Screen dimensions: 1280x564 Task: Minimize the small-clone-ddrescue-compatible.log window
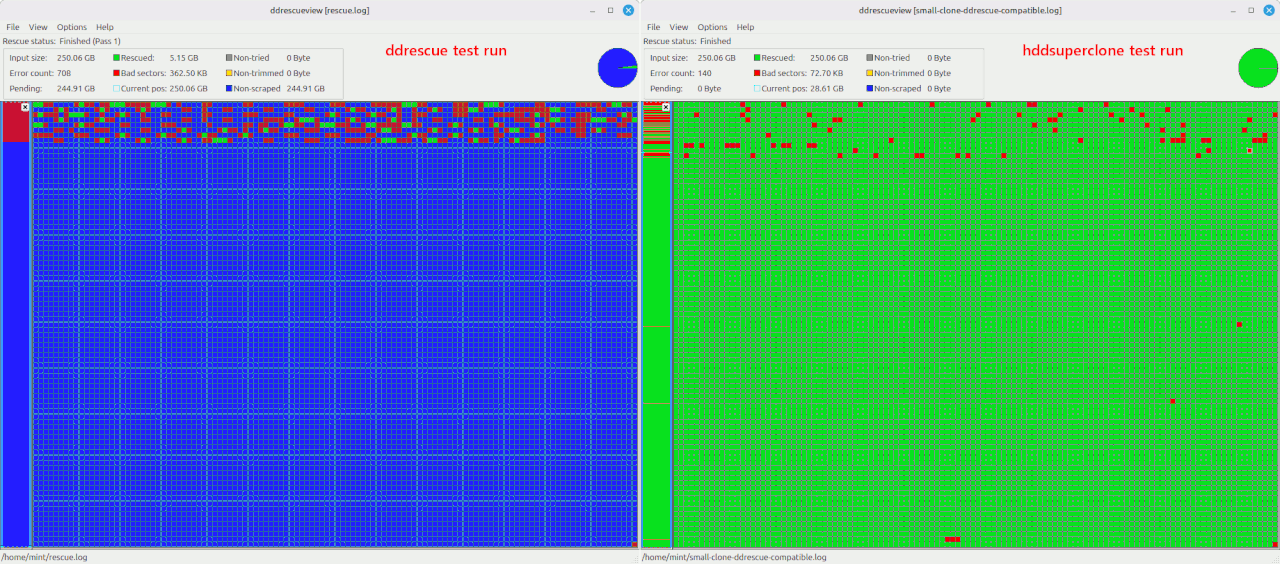click(1231, 10)
